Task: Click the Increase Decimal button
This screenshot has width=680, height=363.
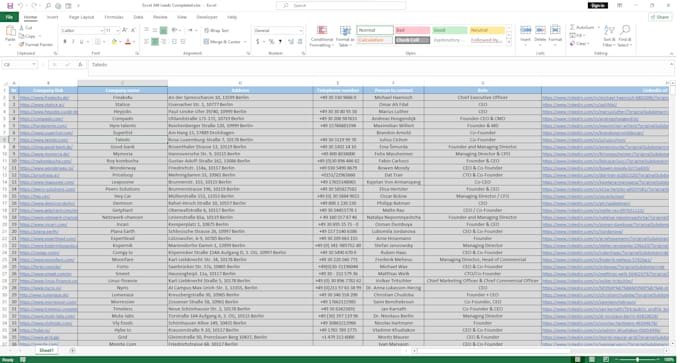Action: point(291,42)
